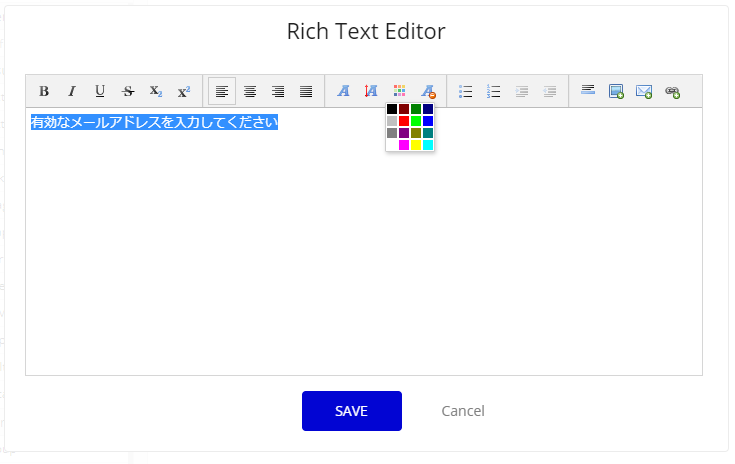Pick the medium gray color swatch
Image resolution: width=735 pixels, height=464 pixels.
coord(392,133)
